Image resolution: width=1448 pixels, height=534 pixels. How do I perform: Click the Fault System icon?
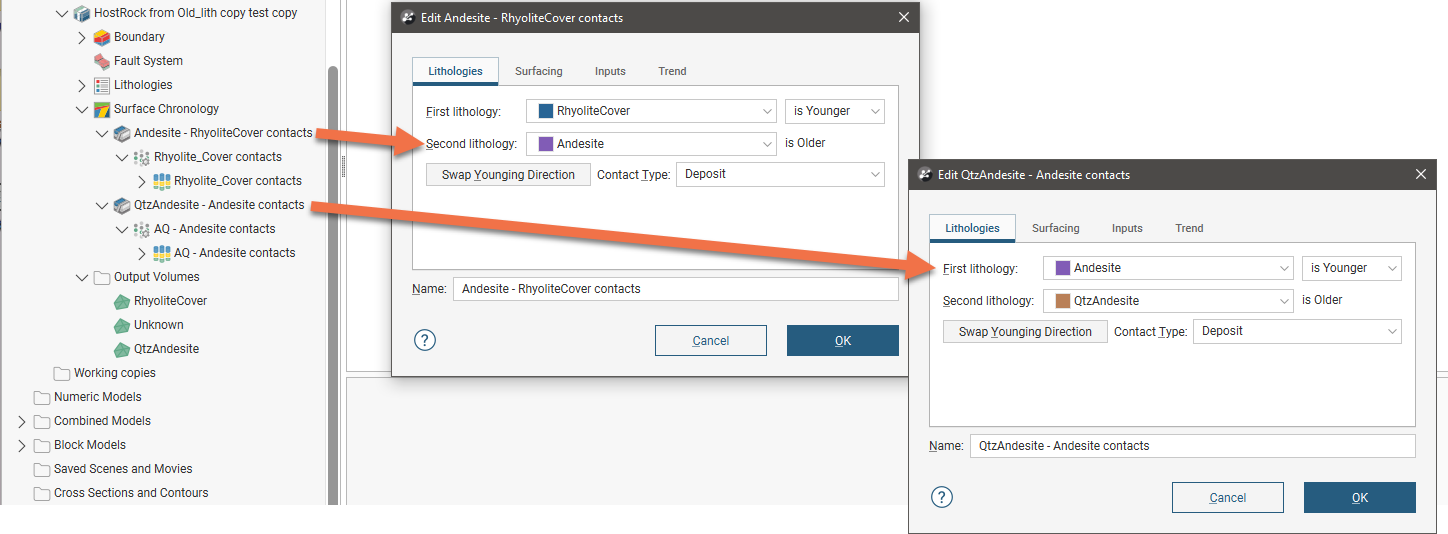click(x=101, y=61)
